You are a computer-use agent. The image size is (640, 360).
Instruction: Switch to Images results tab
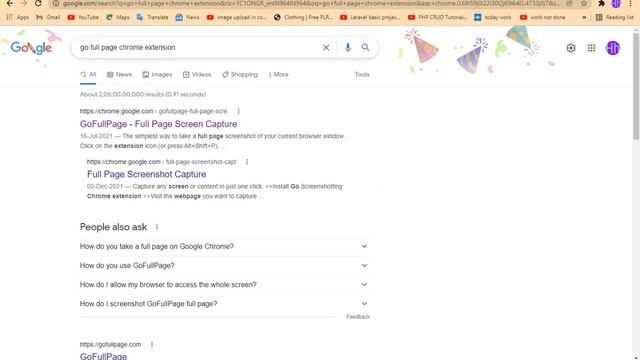tap(157, 74)
